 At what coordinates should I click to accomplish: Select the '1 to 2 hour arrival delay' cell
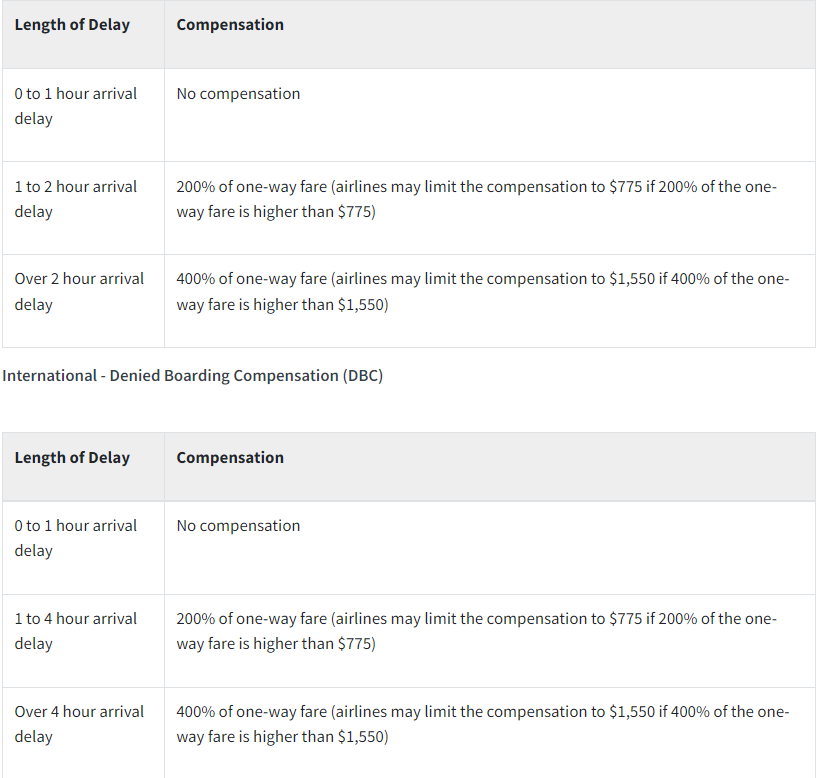tap(76, 199)
